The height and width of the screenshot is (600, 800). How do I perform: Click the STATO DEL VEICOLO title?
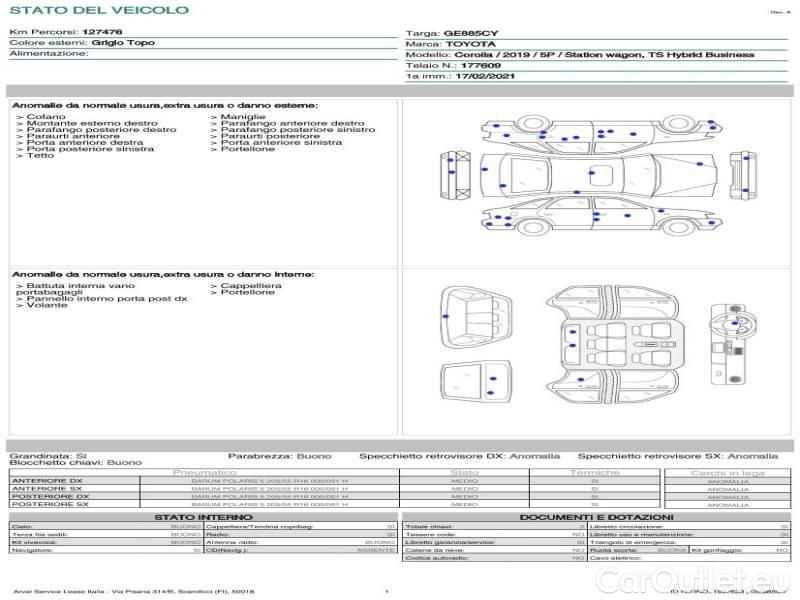click(x=98, y=10)
